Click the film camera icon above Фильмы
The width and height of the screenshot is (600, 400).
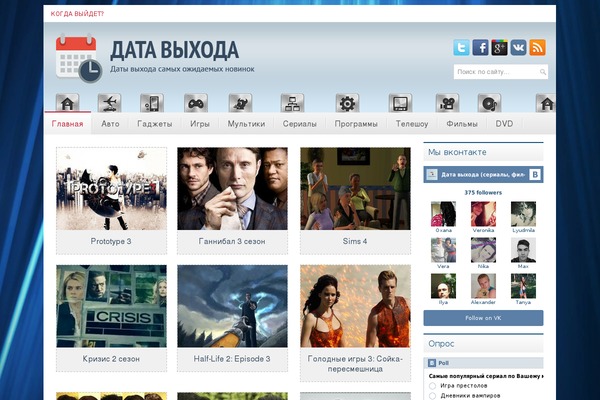click(447, 103)
